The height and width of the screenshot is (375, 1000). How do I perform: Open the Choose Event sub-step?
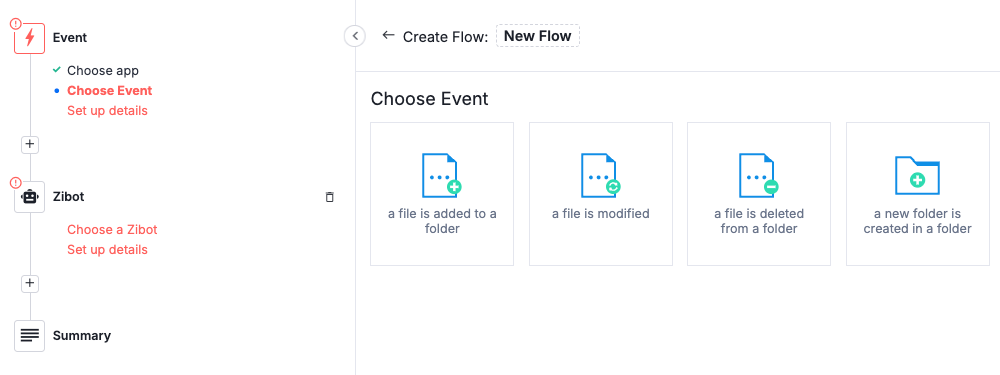pyautogui.click(x=110, y=91)
